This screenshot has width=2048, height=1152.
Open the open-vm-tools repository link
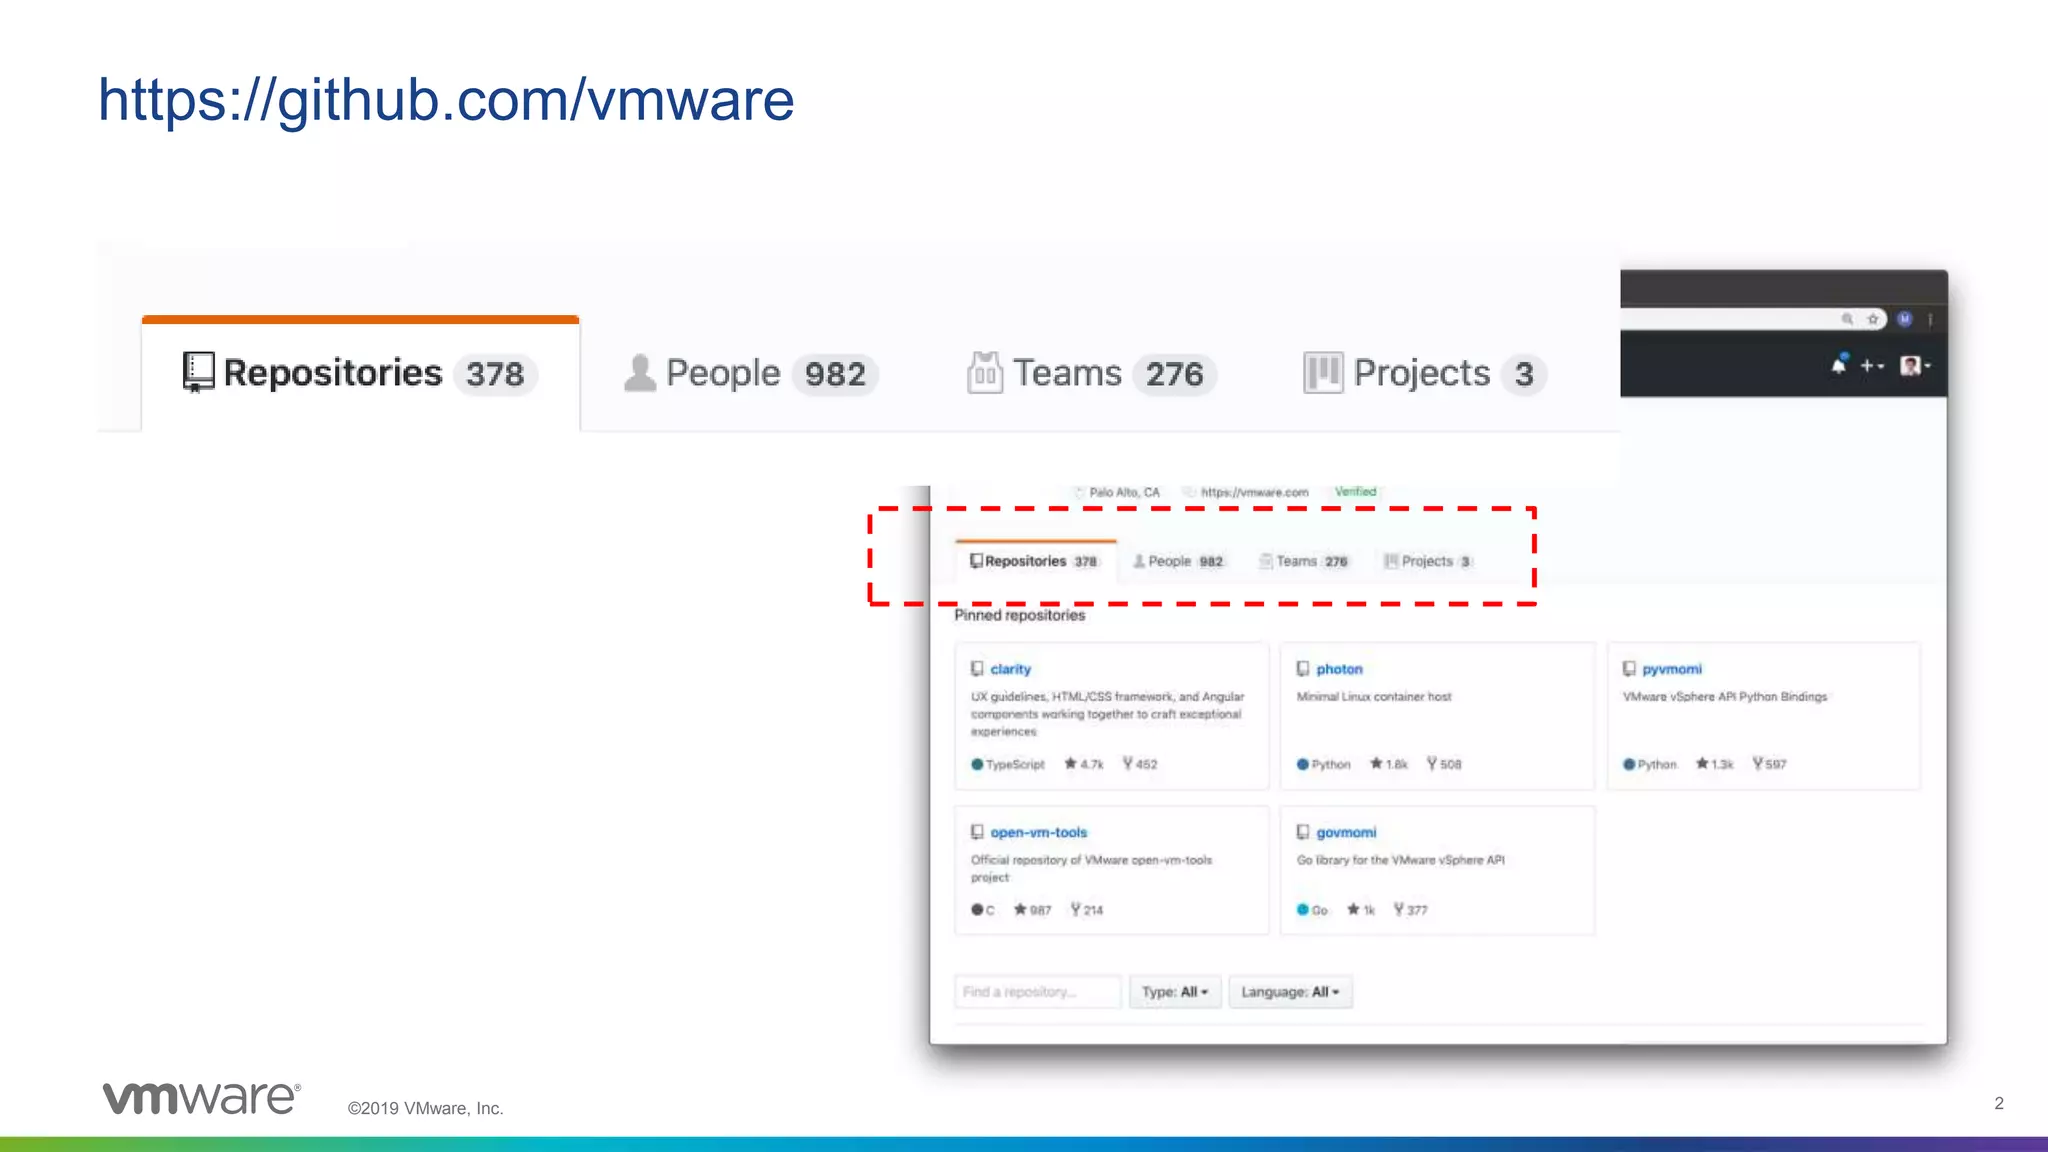1038,832
